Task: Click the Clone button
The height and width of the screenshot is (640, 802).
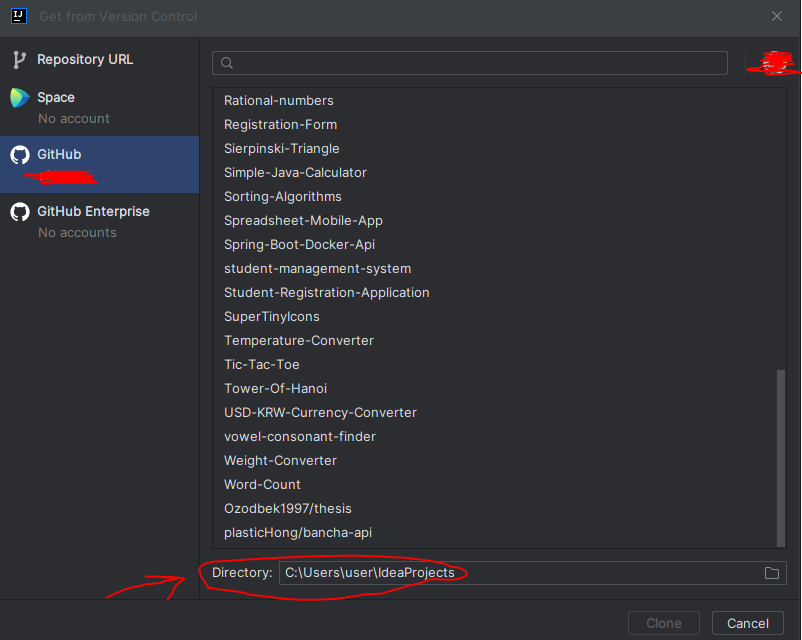Action: (663, 623)
